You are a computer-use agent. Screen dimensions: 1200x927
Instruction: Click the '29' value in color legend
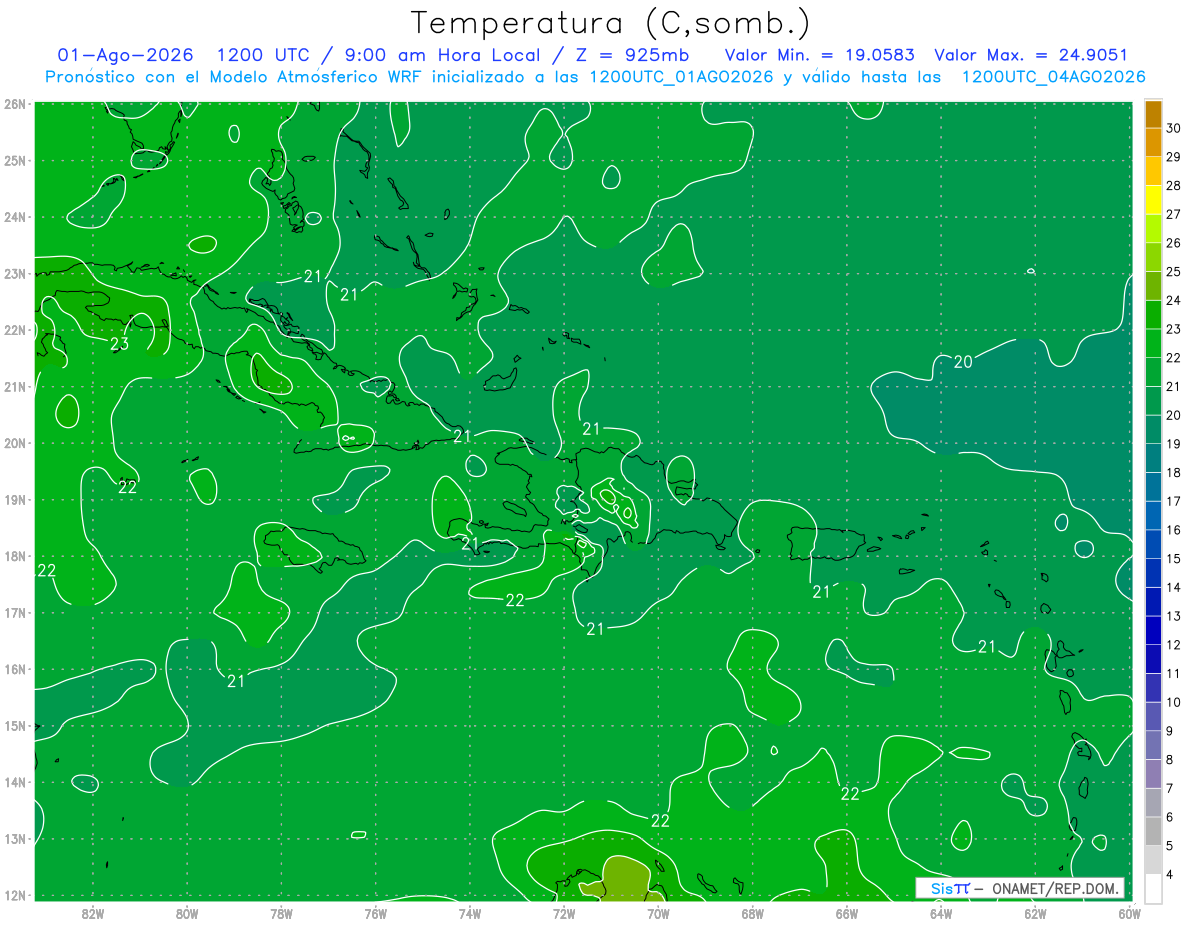pos(1173,157)
